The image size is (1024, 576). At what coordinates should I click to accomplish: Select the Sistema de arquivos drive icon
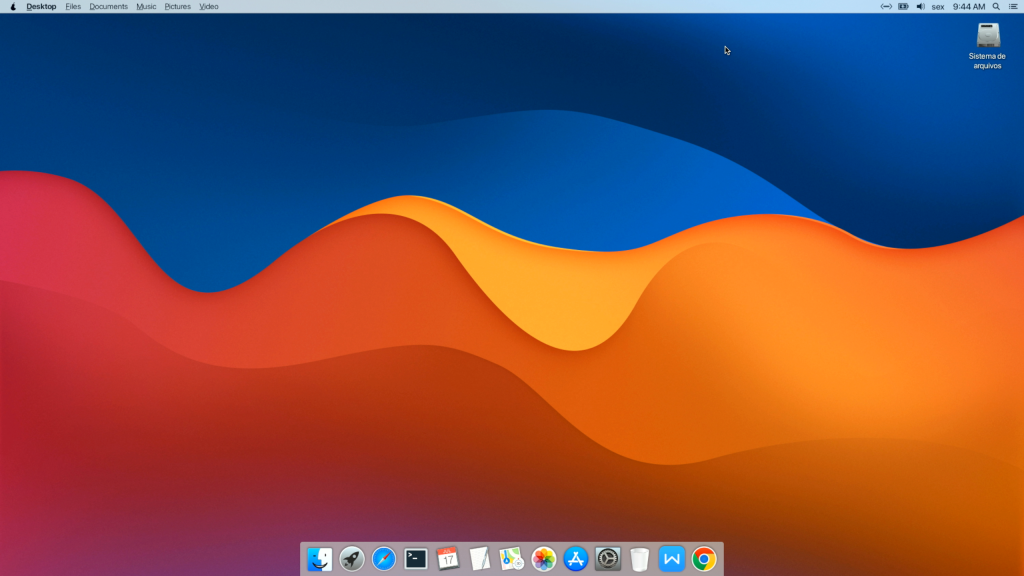point(988,37)
